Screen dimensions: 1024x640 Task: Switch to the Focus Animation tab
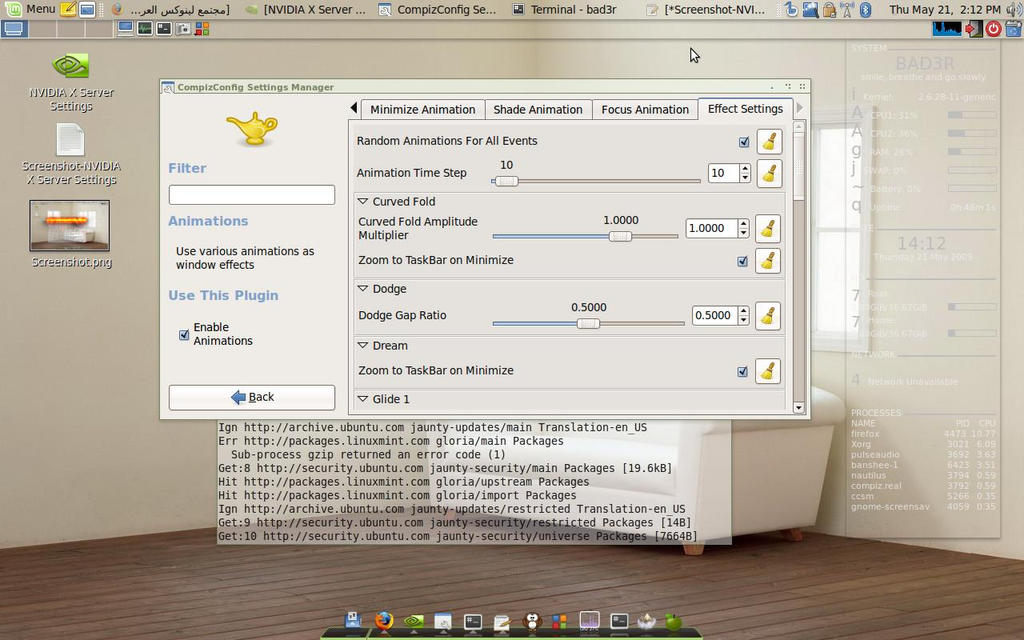645,110
